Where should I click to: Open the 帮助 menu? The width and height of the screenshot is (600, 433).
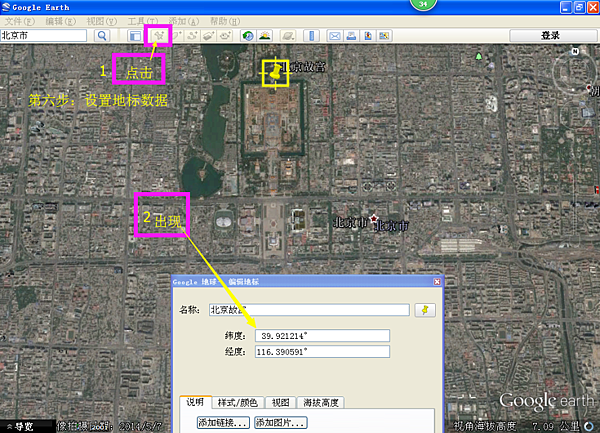225,21
